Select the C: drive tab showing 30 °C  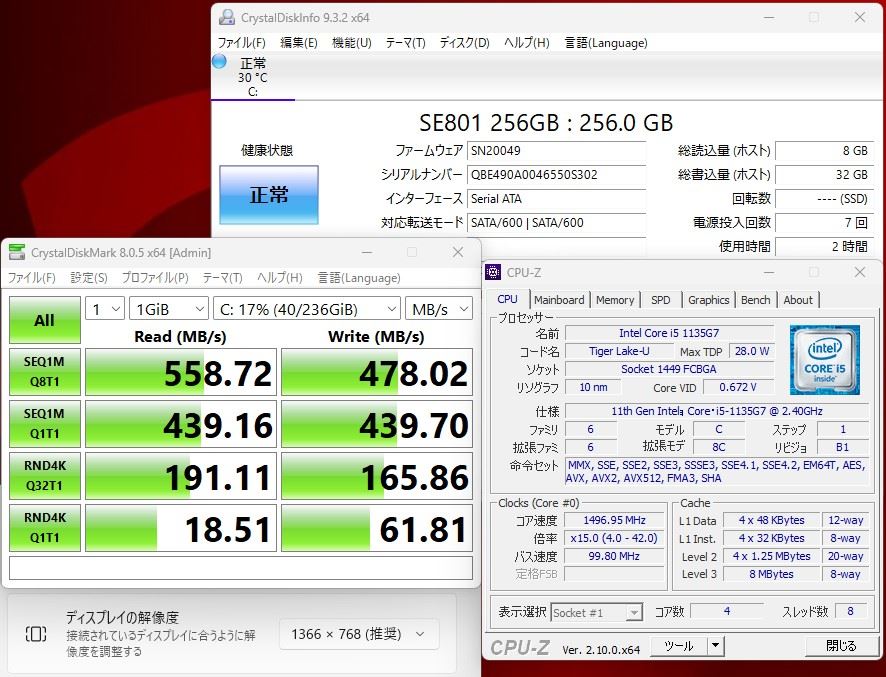[x=253, y=77]
